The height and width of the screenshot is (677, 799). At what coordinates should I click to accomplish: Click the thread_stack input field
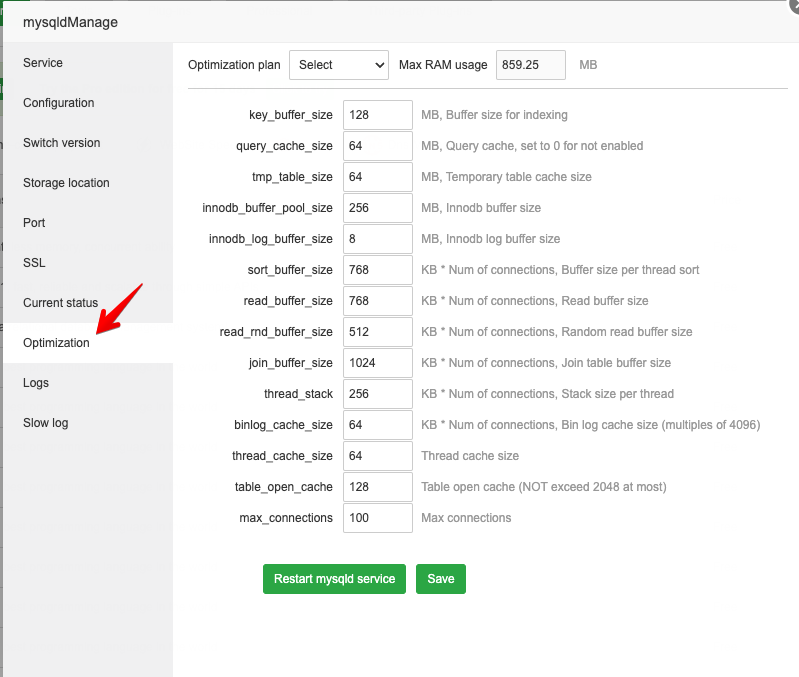[x=377, y=394]
